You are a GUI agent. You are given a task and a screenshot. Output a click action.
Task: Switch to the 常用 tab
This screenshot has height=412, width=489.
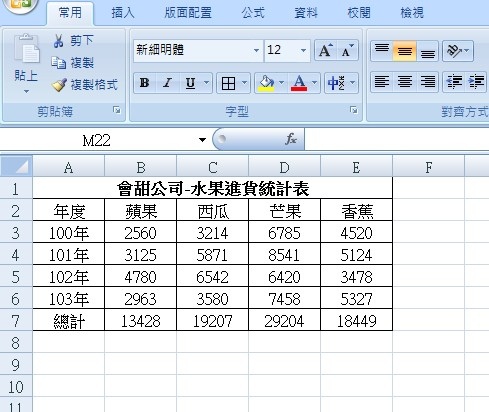(x=70, y=13)
